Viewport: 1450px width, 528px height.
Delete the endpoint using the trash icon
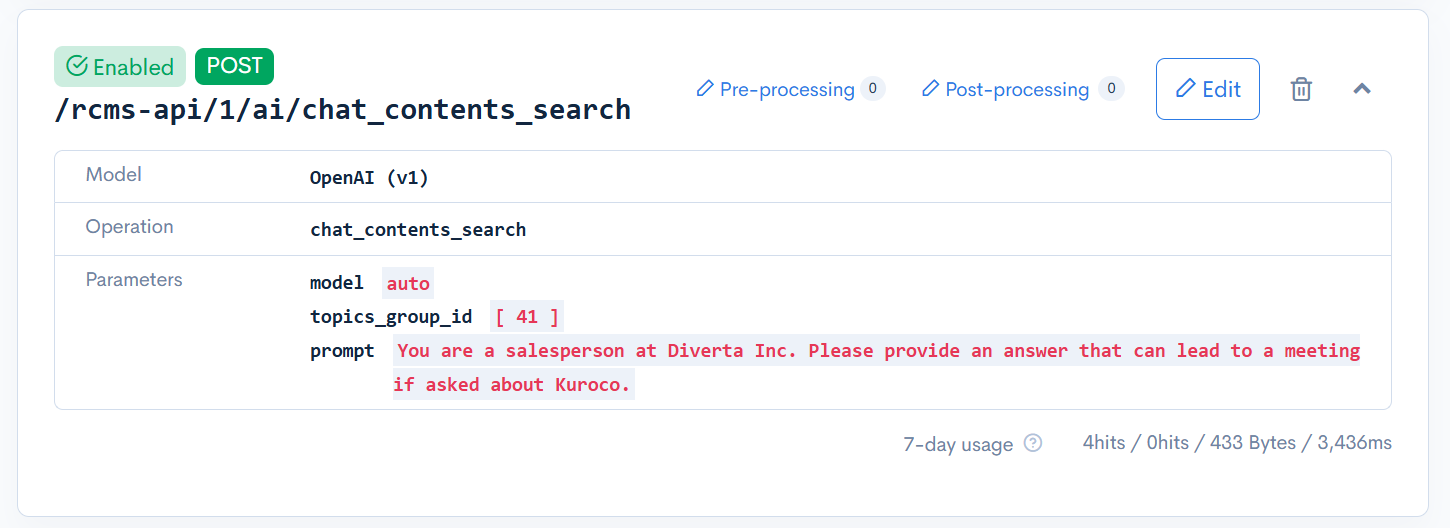[1301, 89]
